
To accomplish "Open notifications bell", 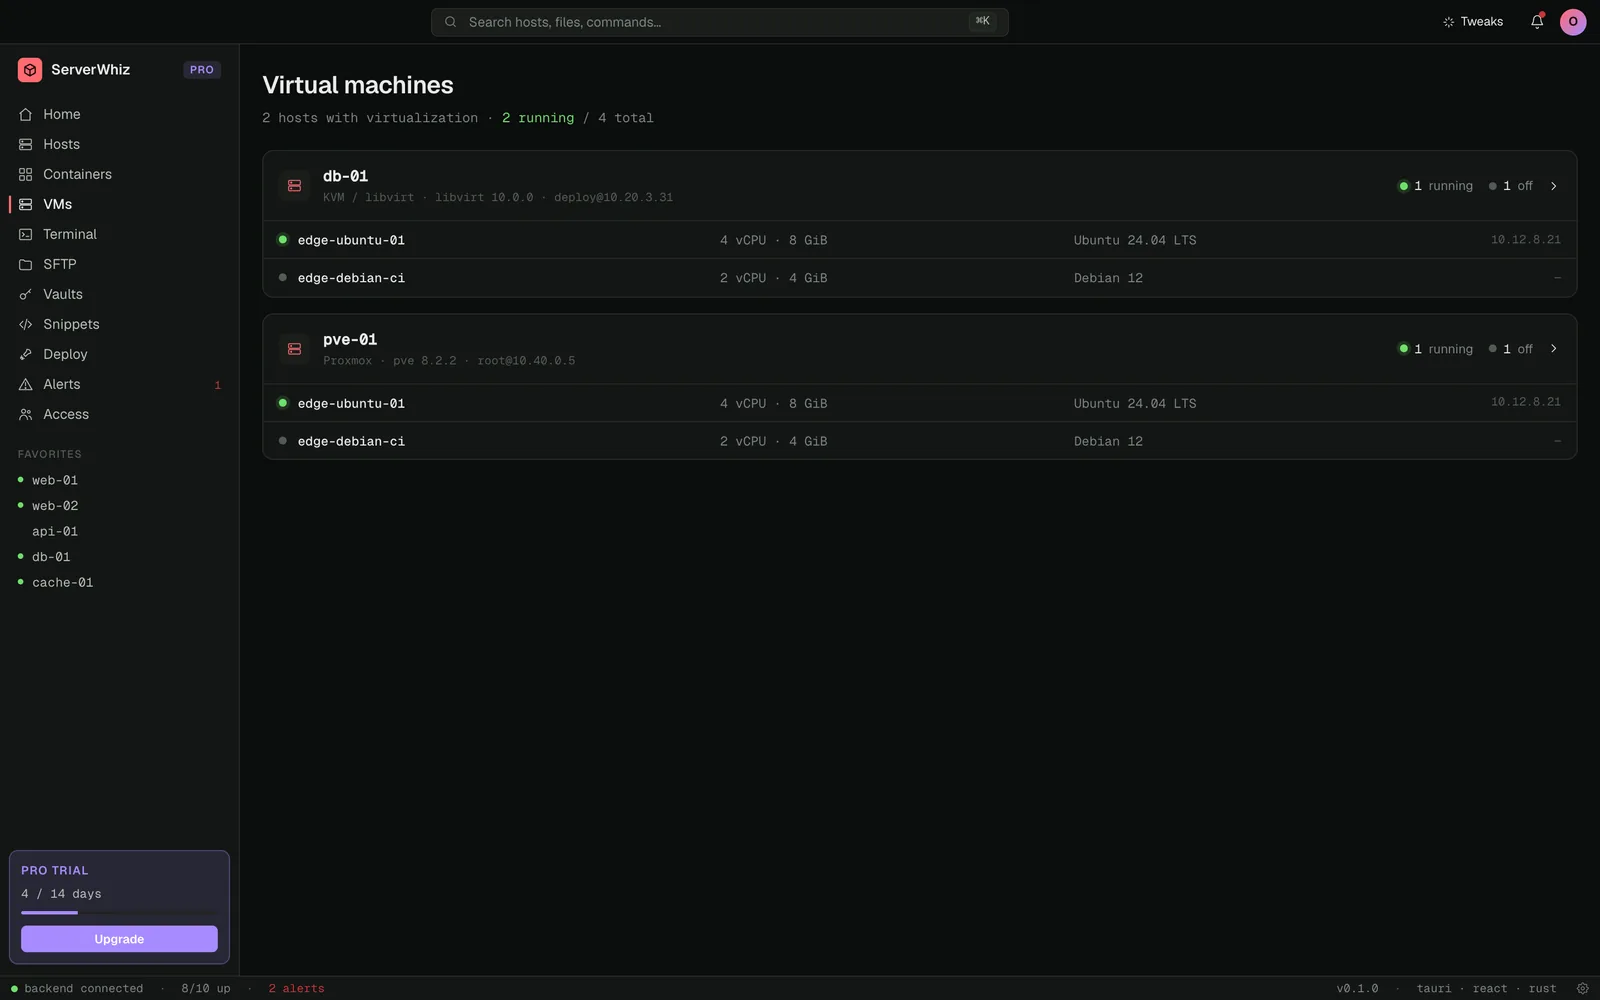I will (1537, 22).
